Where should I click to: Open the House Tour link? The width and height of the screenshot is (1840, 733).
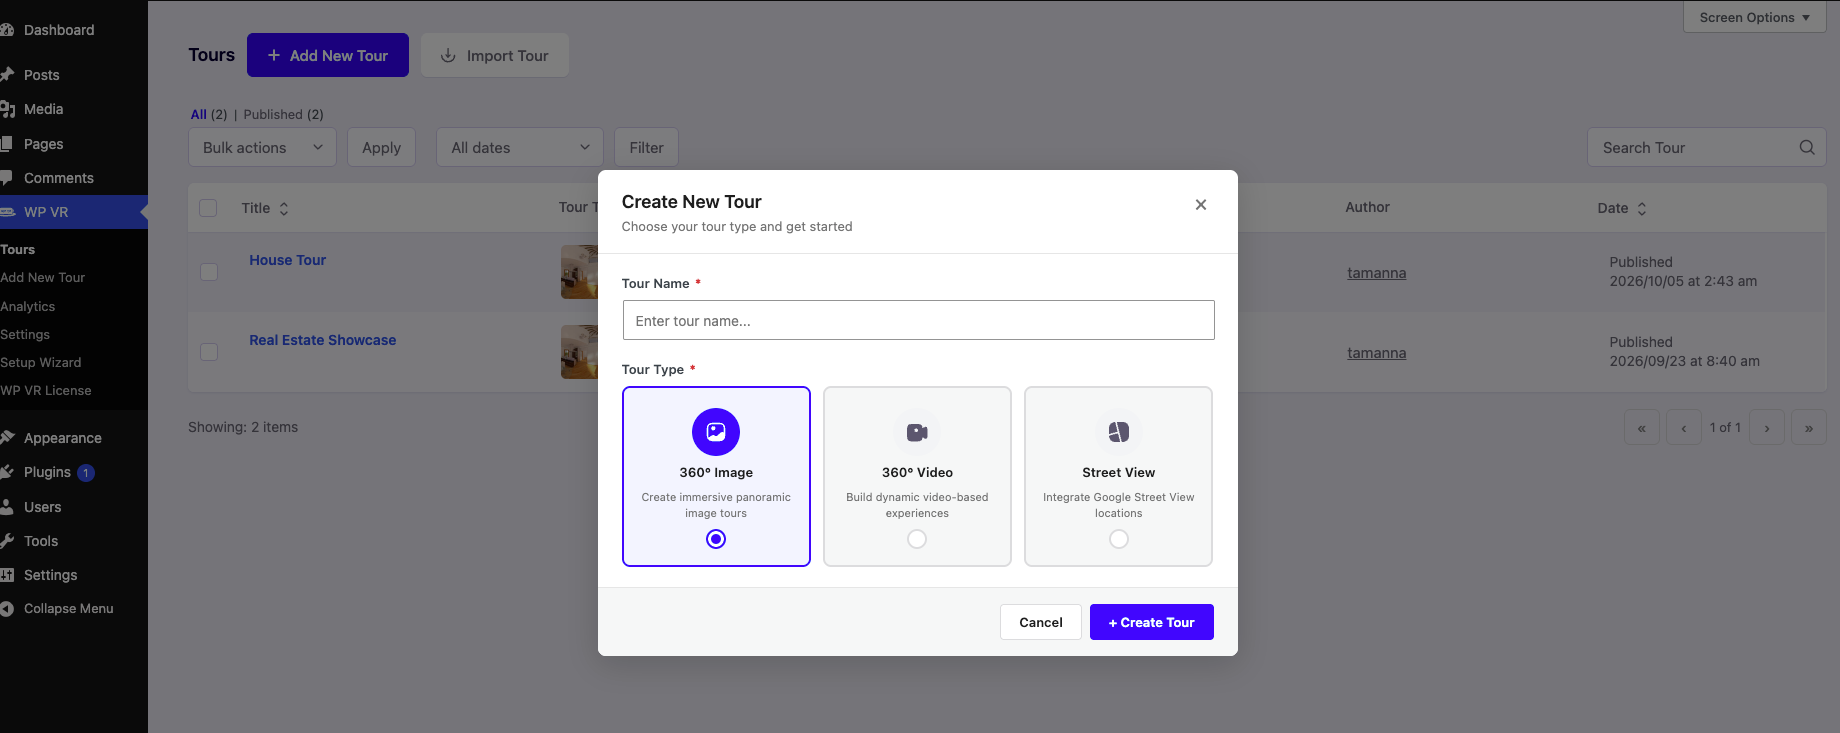coord(288,260)
